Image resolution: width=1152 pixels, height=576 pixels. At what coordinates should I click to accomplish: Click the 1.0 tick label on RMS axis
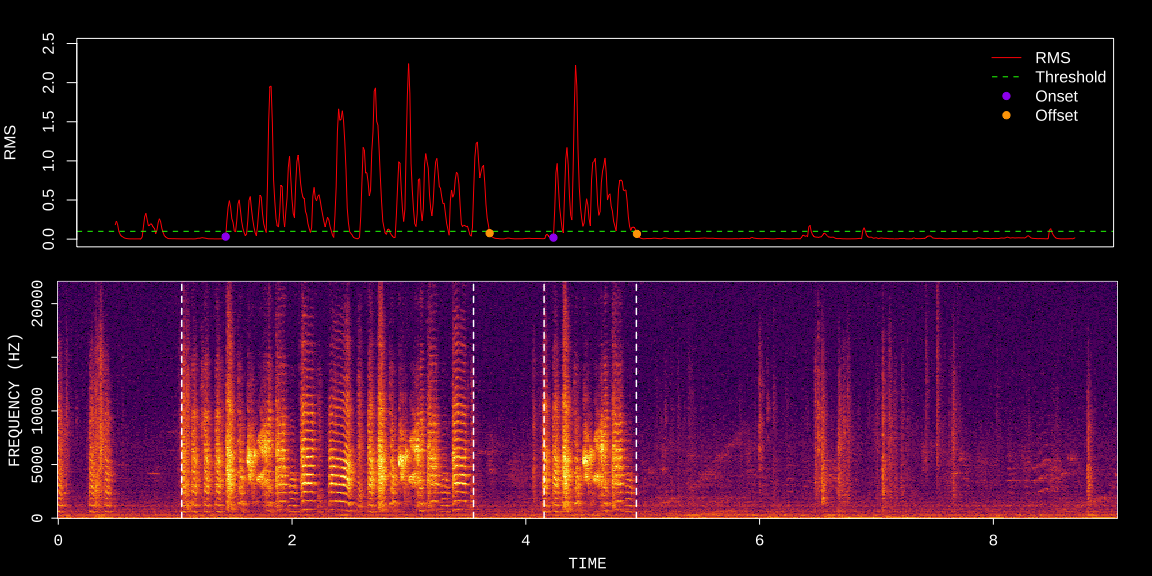pyautogui.click(x=50, y=161)
